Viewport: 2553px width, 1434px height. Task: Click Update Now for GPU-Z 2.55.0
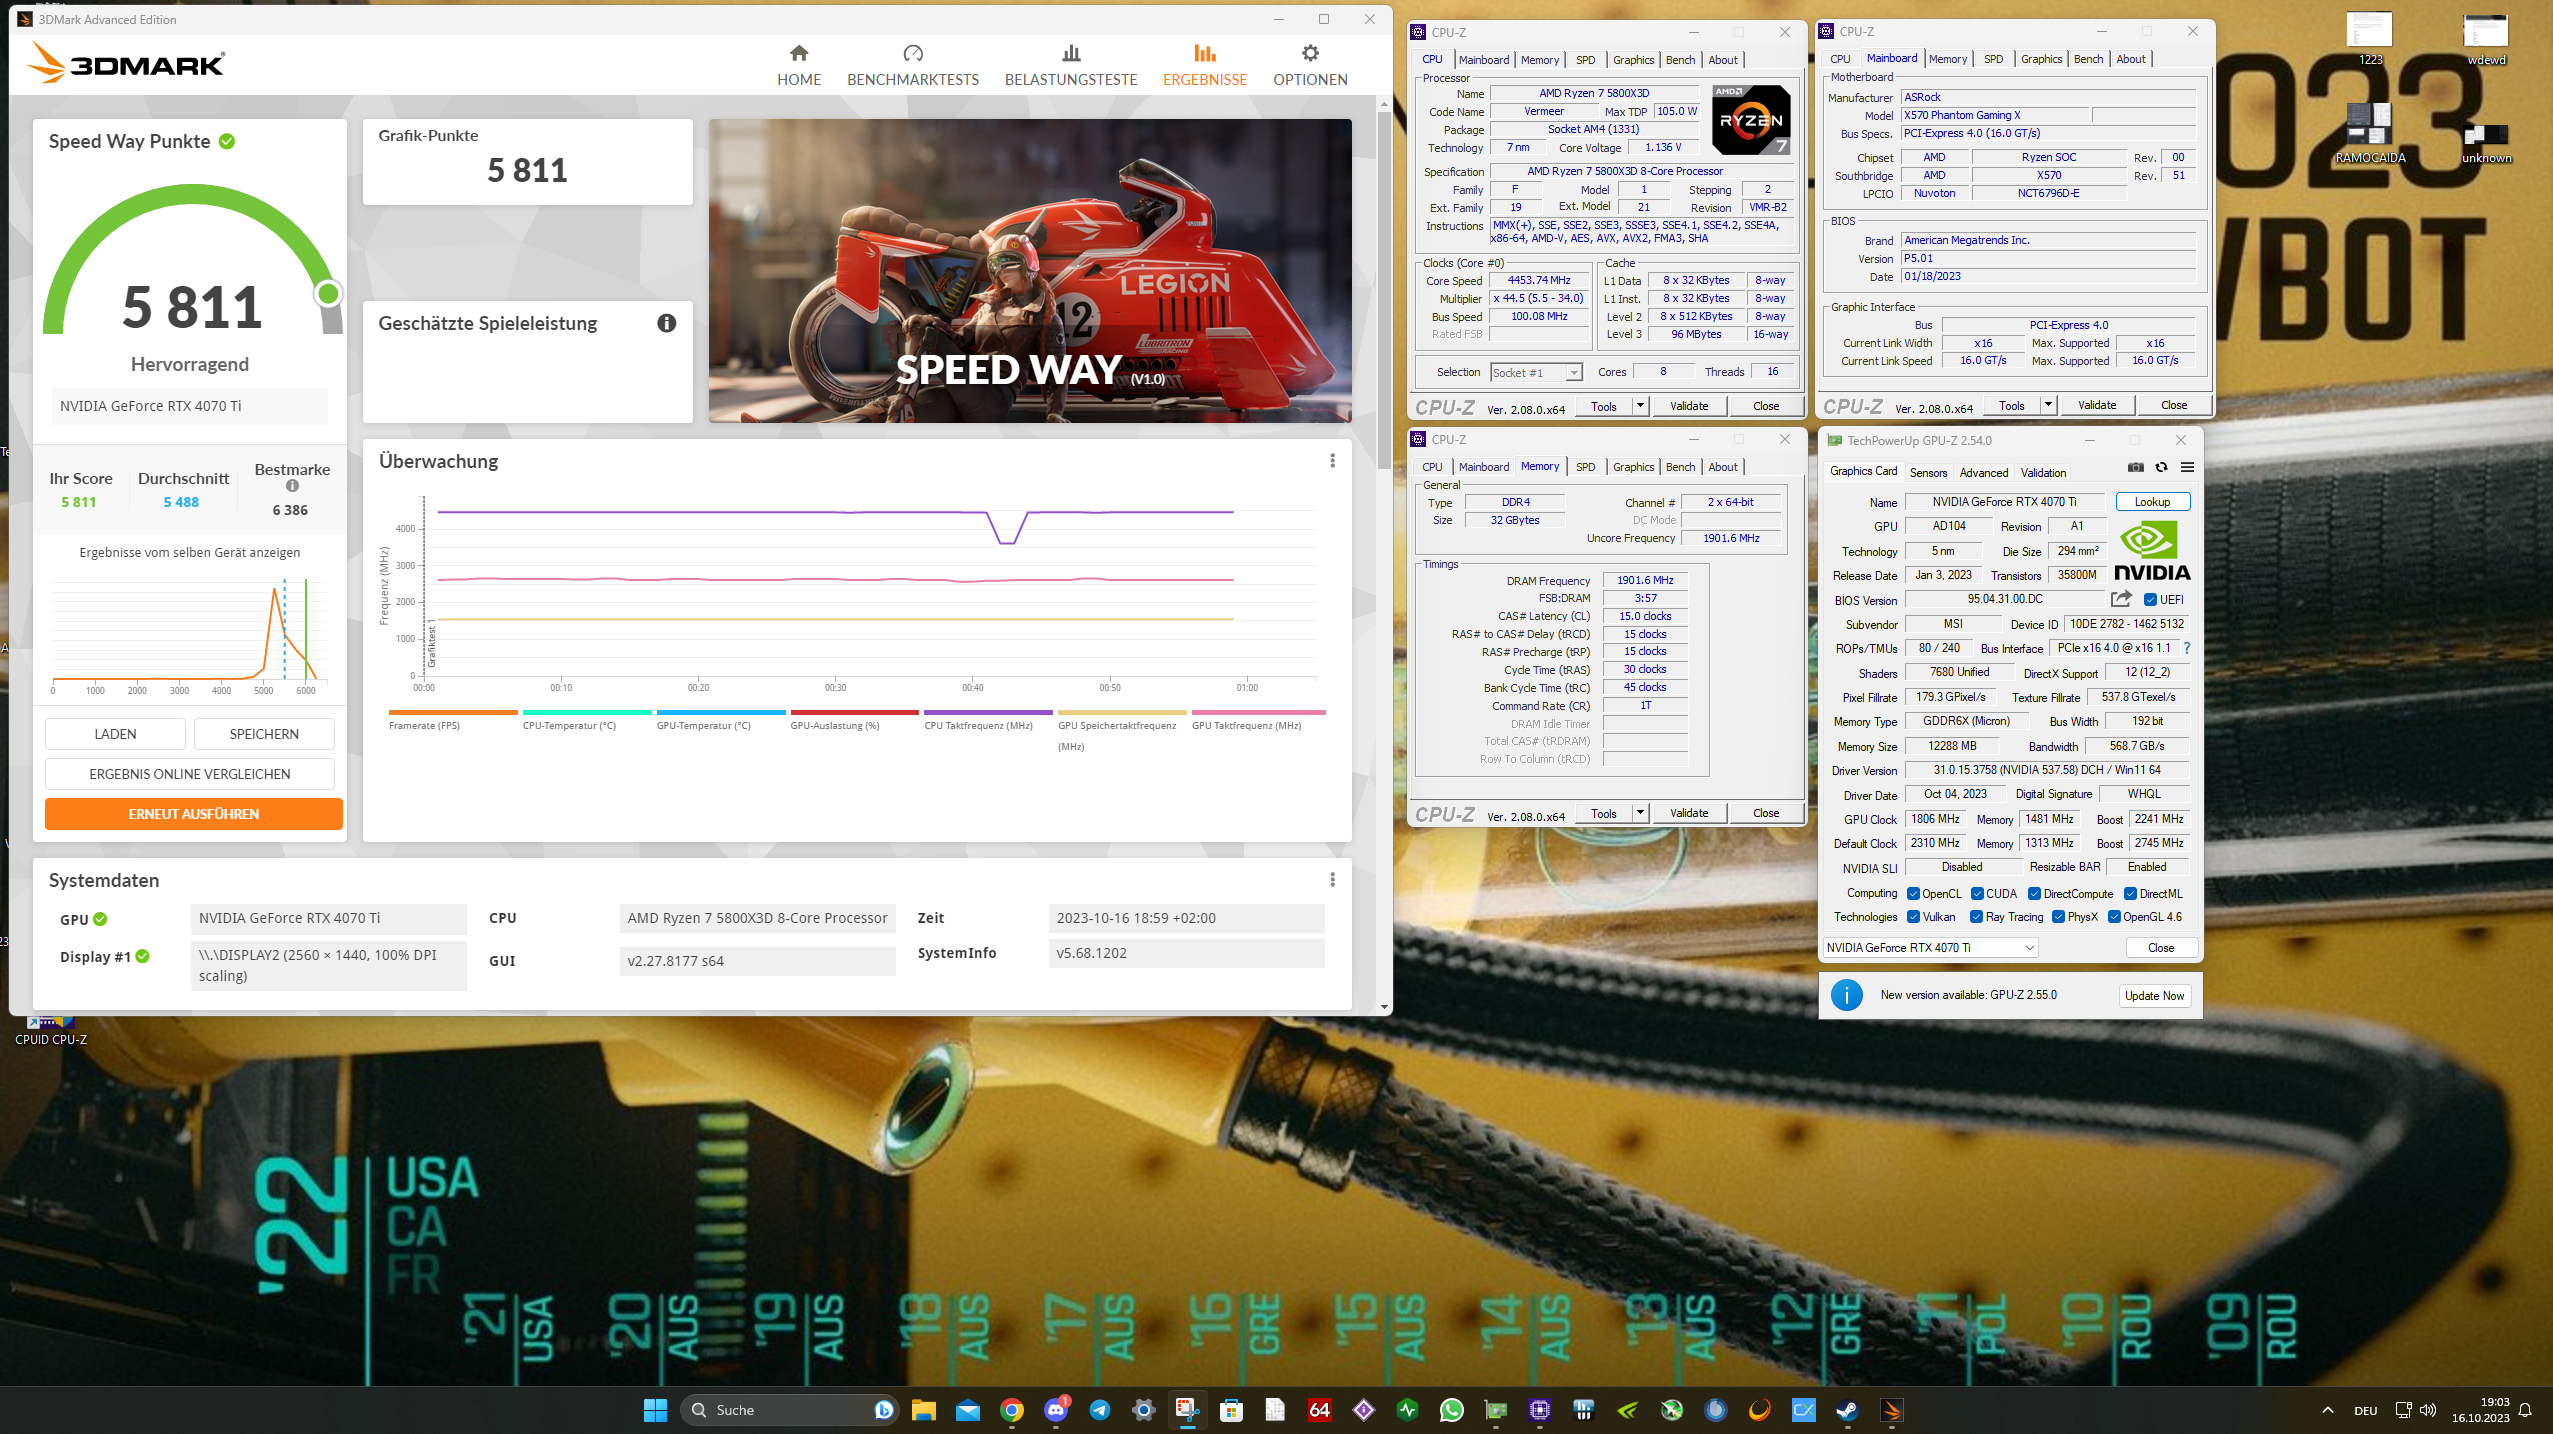tap(2154, 996)
